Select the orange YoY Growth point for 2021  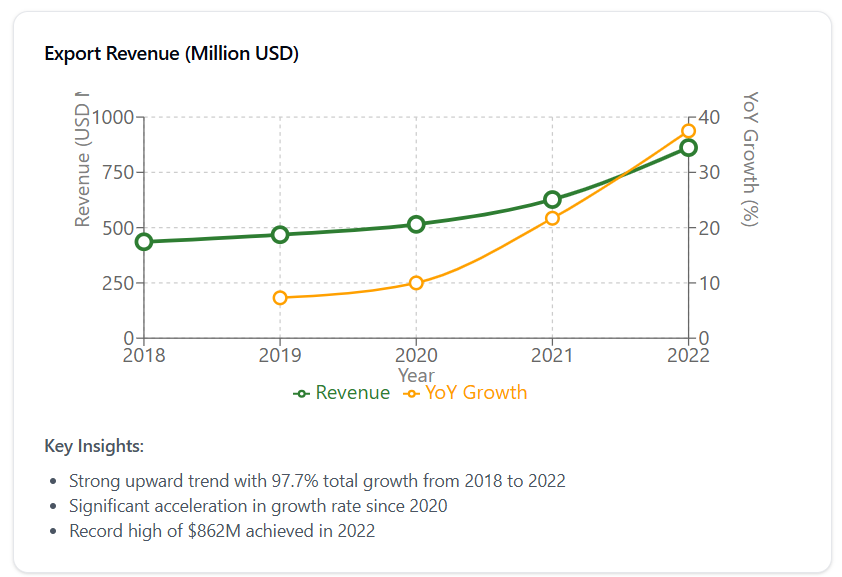552,218
